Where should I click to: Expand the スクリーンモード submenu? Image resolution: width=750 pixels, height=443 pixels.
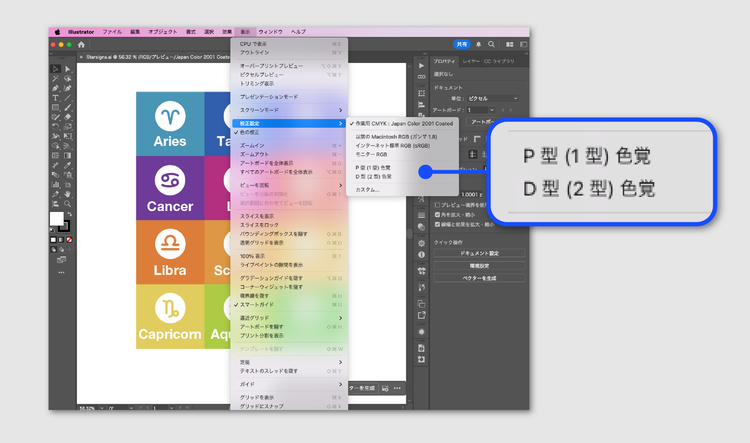[288, 110]
